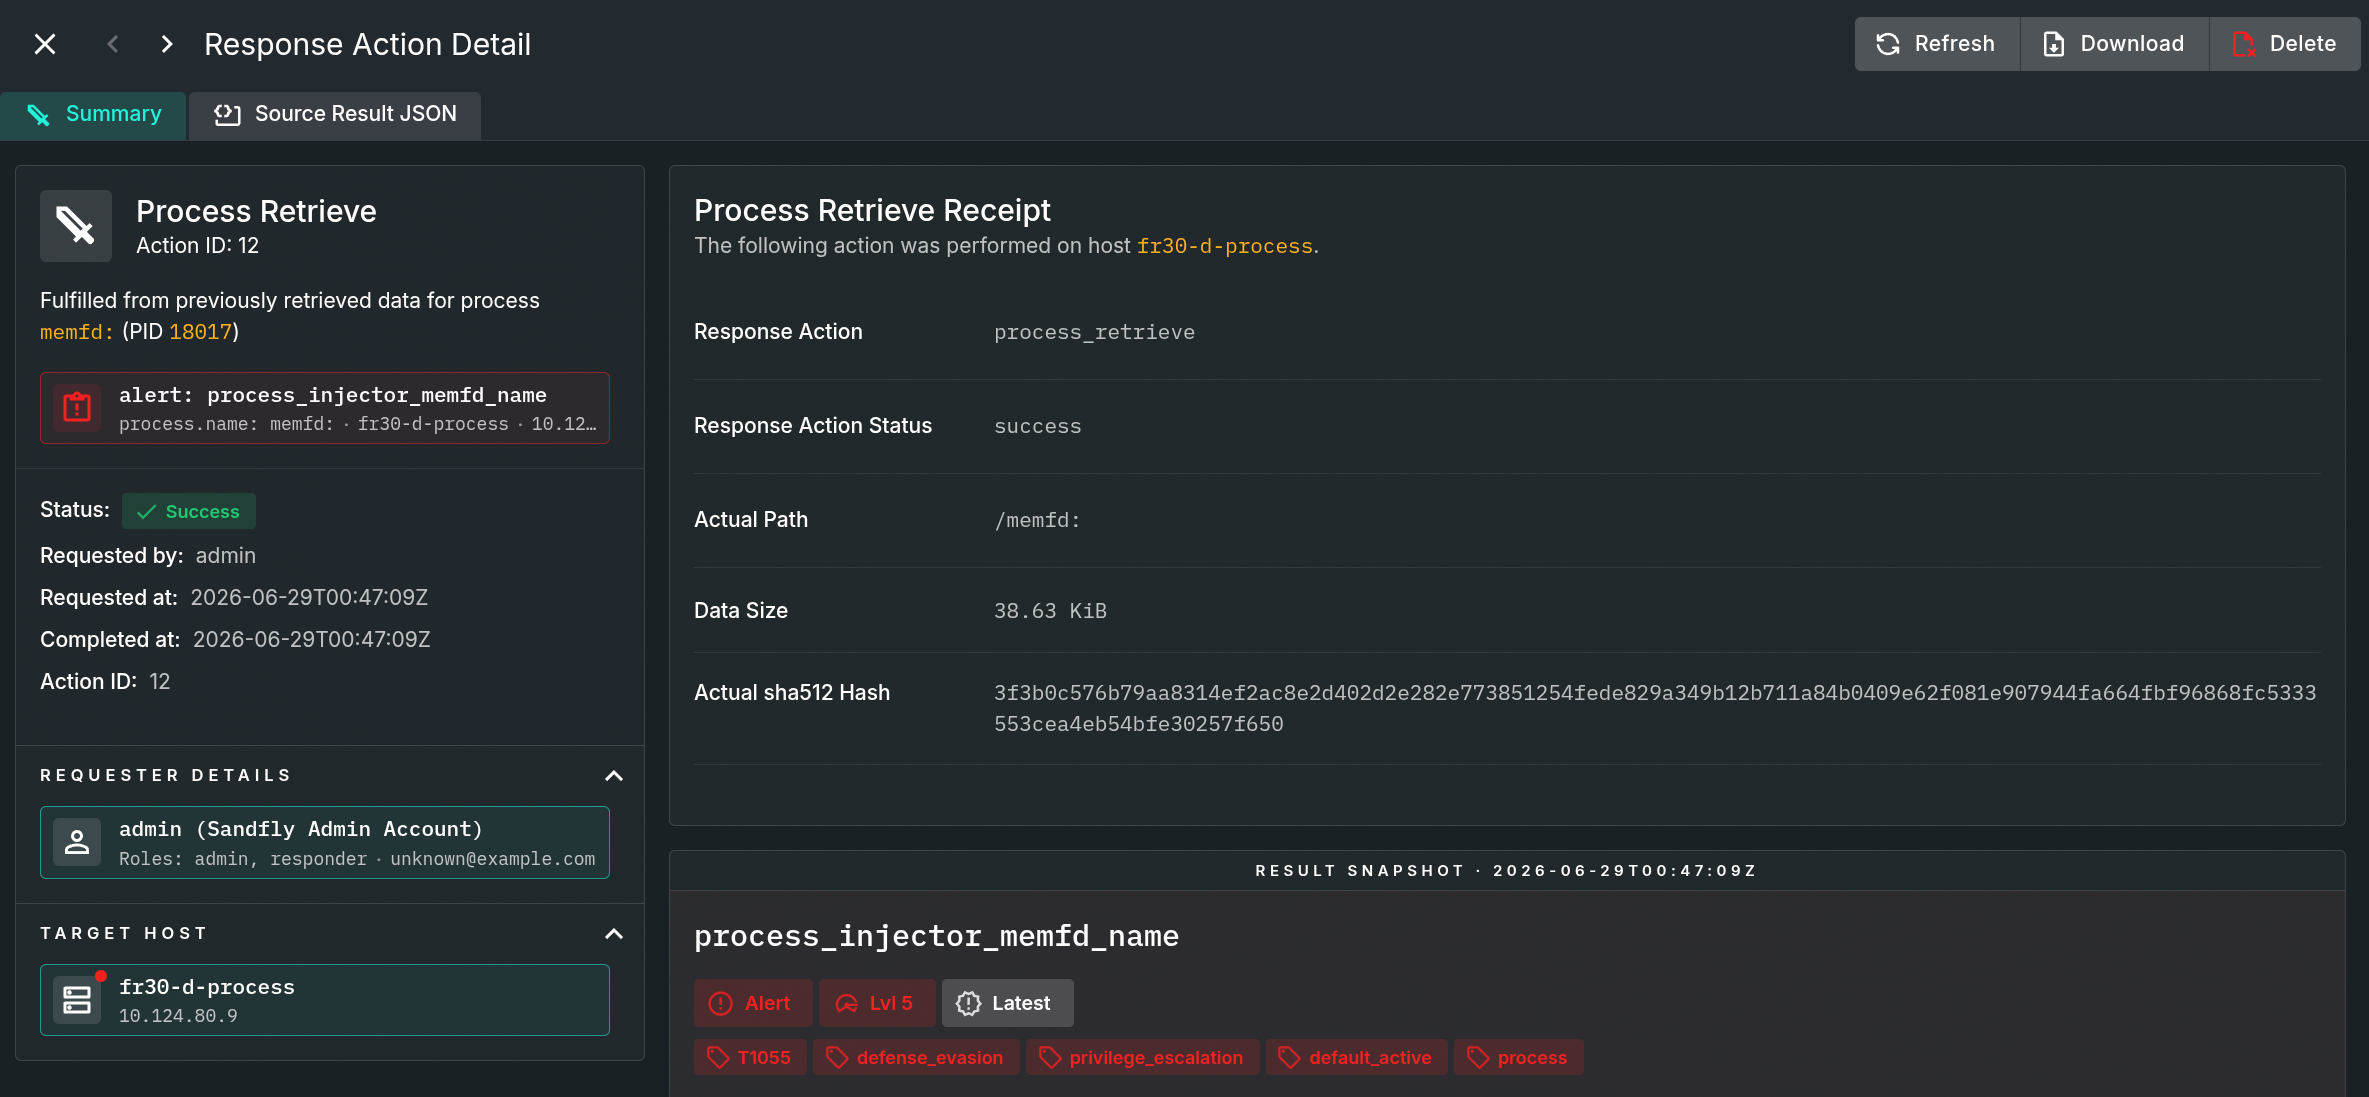Select the T1055 tag
The height and width of the screenshot is (1097, 2369).
coord(750,1058)
